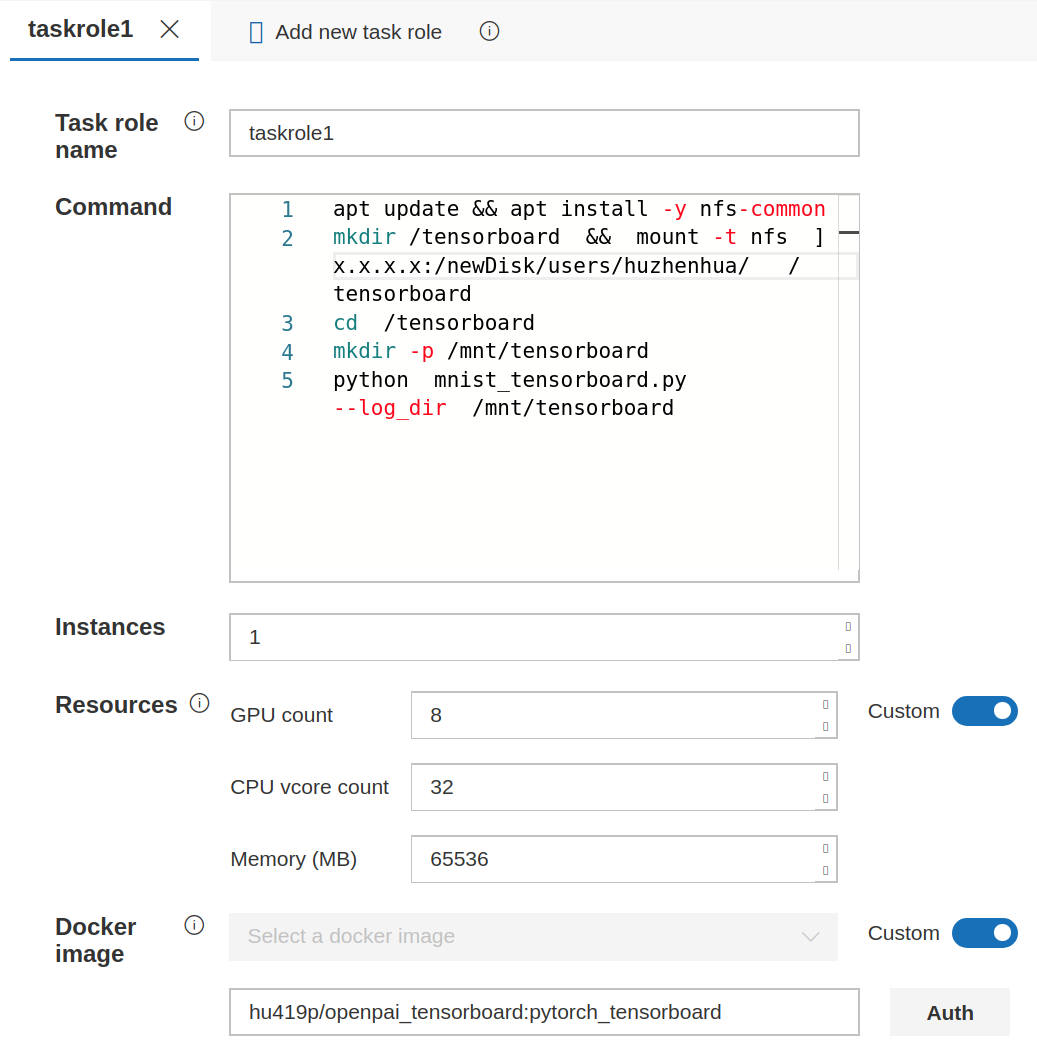Select the taskrole1 tab
The height and width of the screenshot is (1055, 1037).
coord(80,29)
